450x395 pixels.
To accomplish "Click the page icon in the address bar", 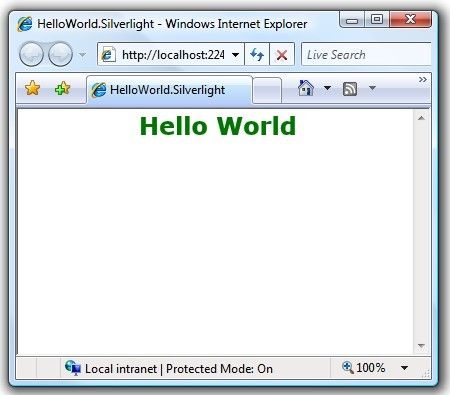I will pyautogui.click(x=108, y=54).
